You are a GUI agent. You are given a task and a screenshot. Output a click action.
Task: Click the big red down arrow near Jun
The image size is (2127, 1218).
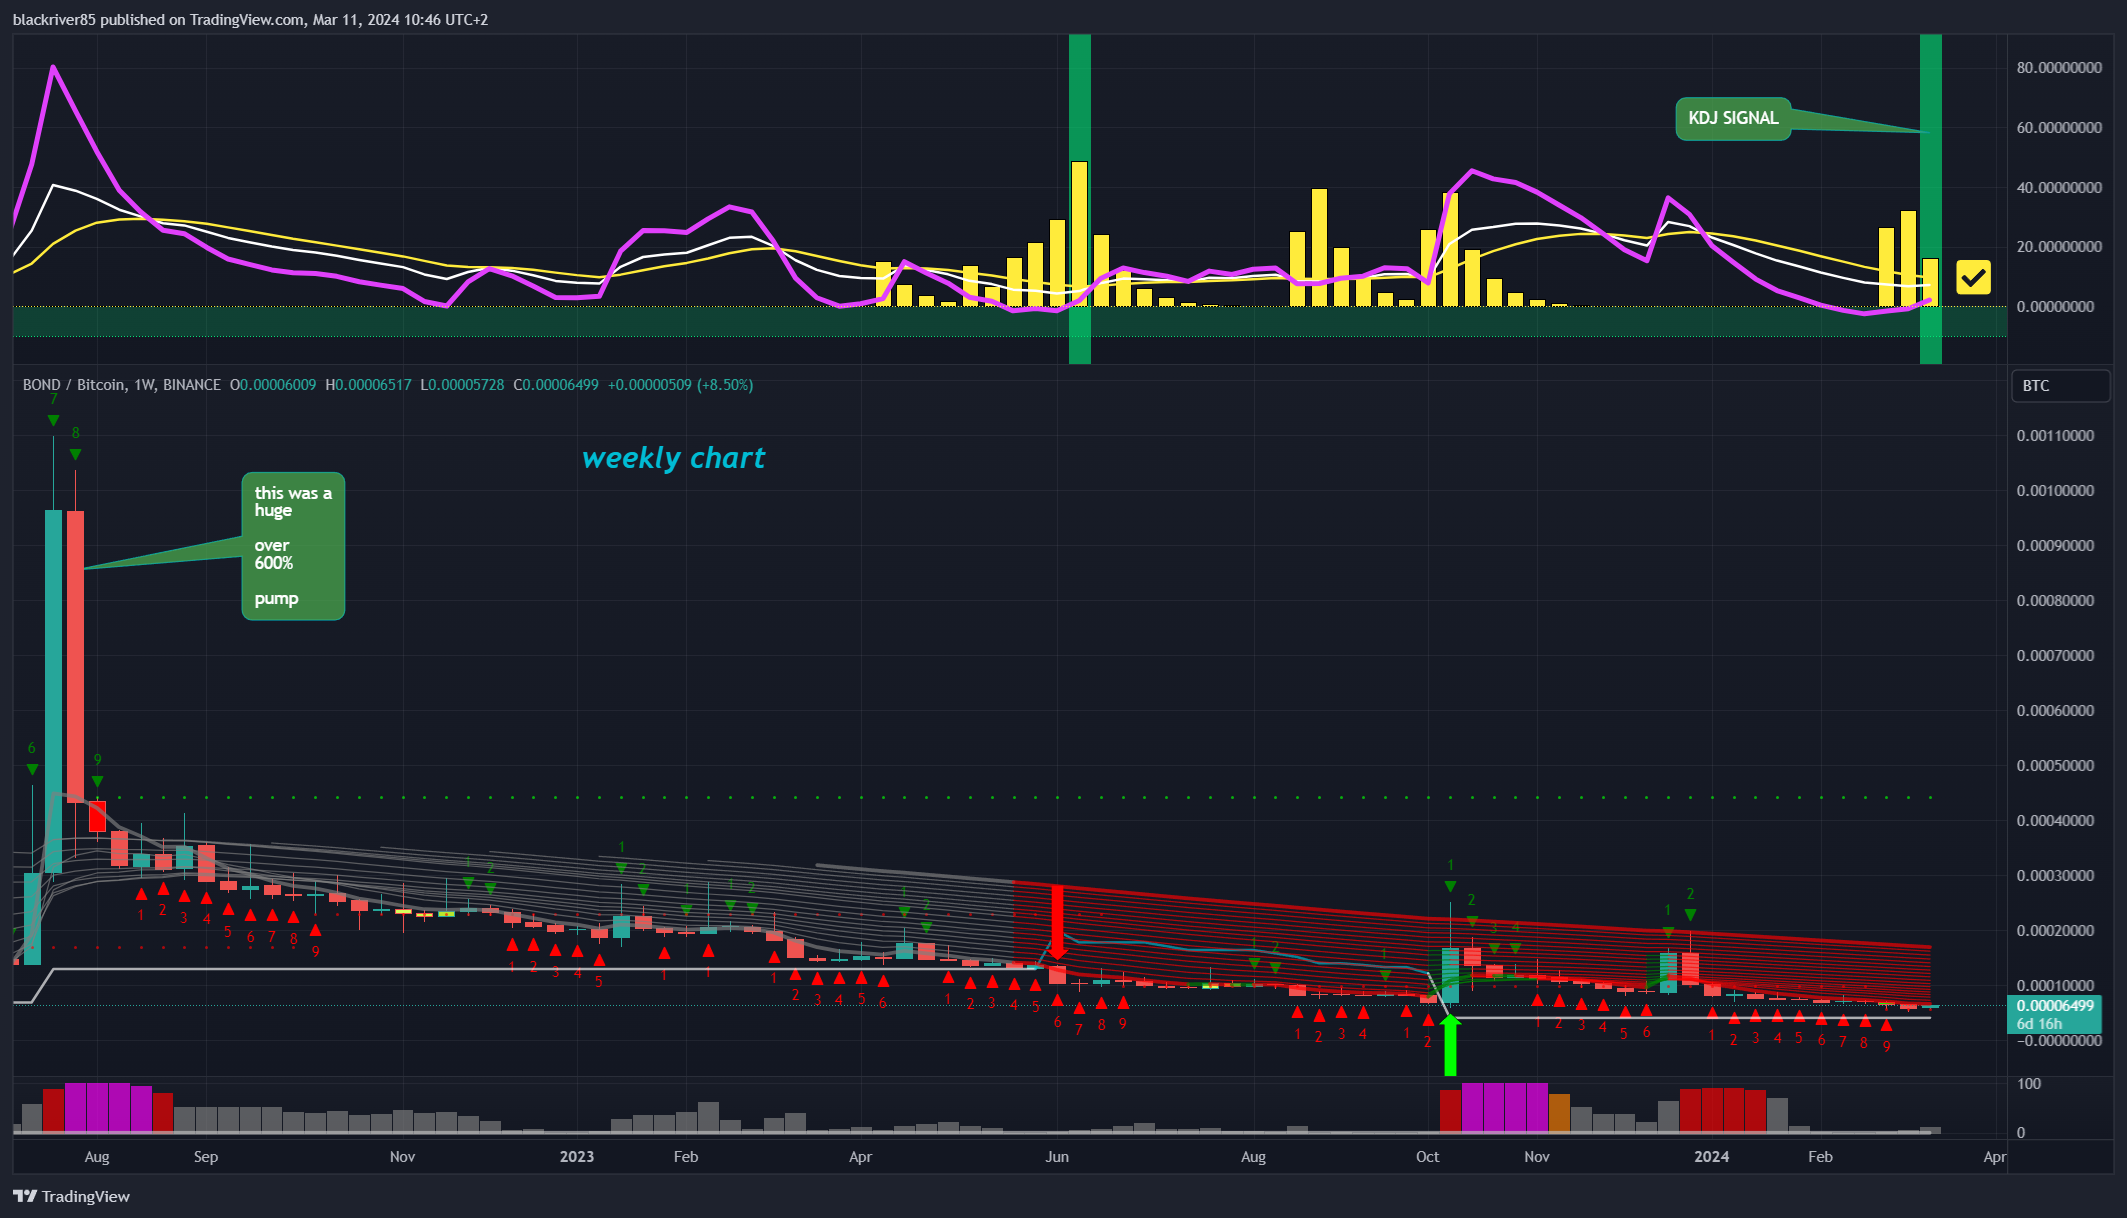tap(1057, 922)
